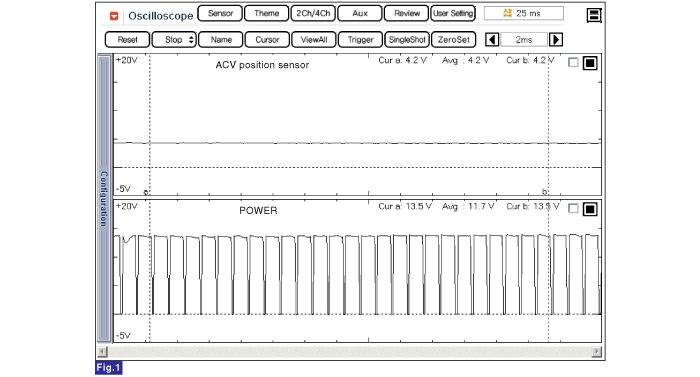
Task: Open the red dropdown icon beside Oscilloscope
Action: pos(114,16)
